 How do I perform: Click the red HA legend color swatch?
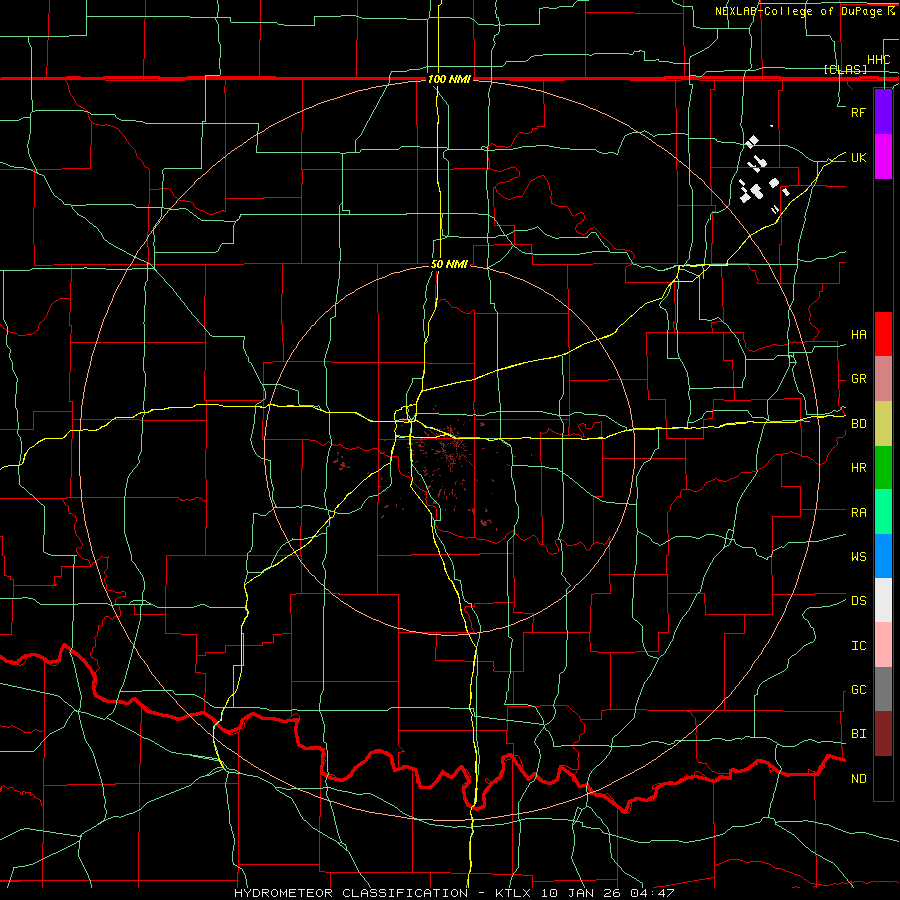(883, 334)
